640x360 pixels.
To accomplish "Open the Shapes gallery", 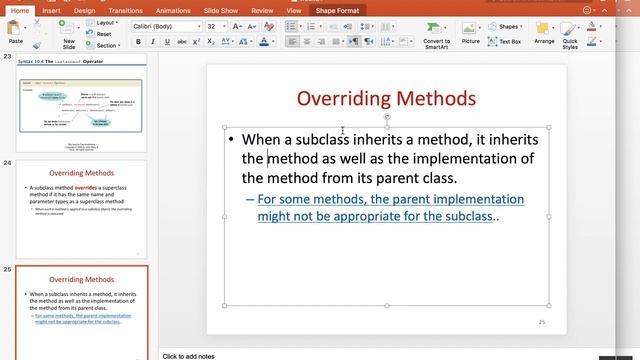I will (x=505, y=27).
